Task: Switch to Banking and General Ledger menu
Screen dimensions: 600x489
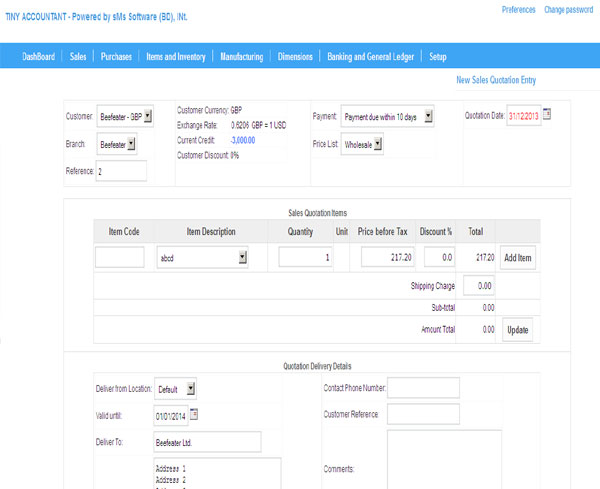Action: coord(370,57)
